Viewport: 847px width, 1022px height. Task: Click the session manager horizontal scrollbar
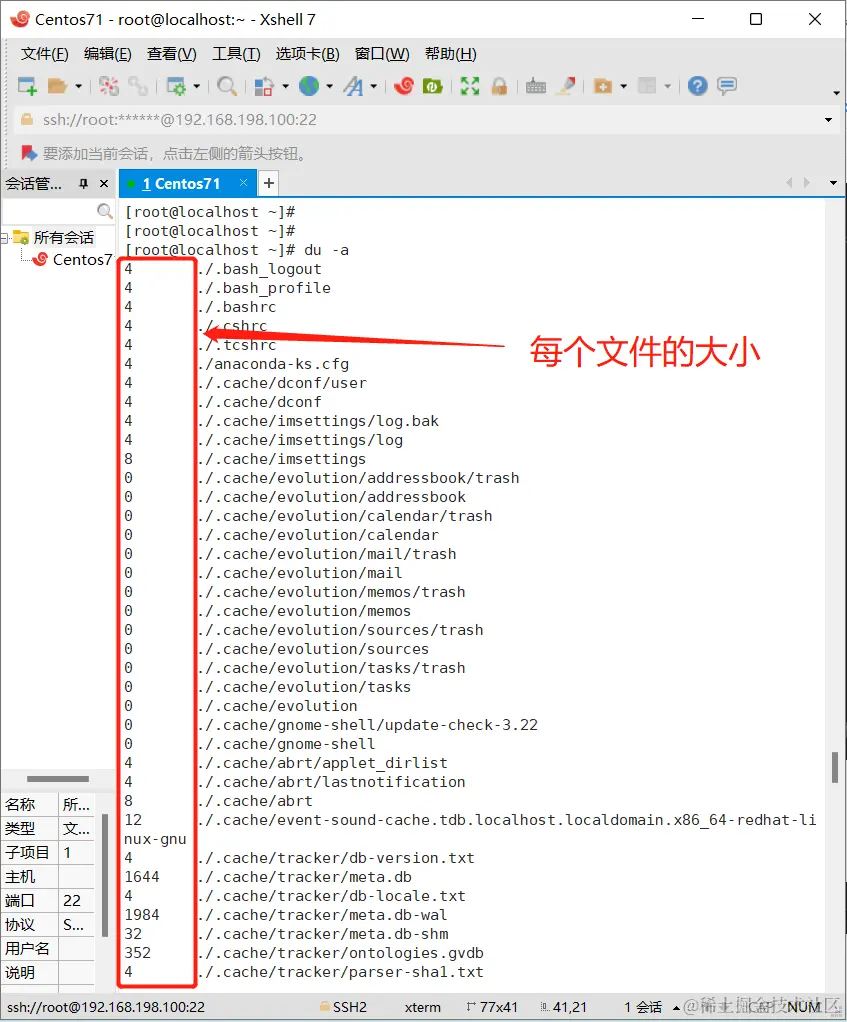(57, 779)
